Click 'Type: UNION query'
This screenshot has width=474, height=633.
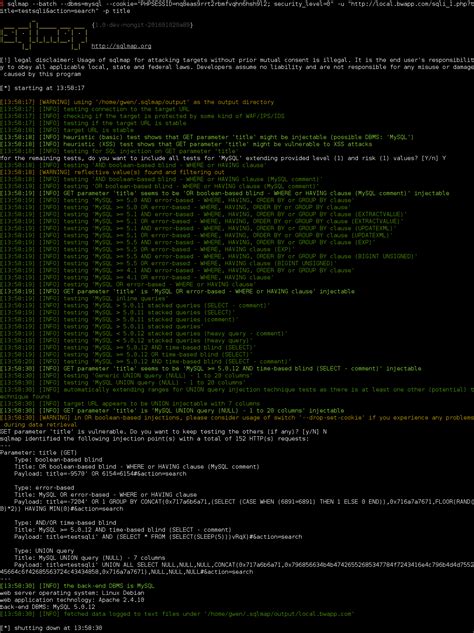[x=44, y=551]
